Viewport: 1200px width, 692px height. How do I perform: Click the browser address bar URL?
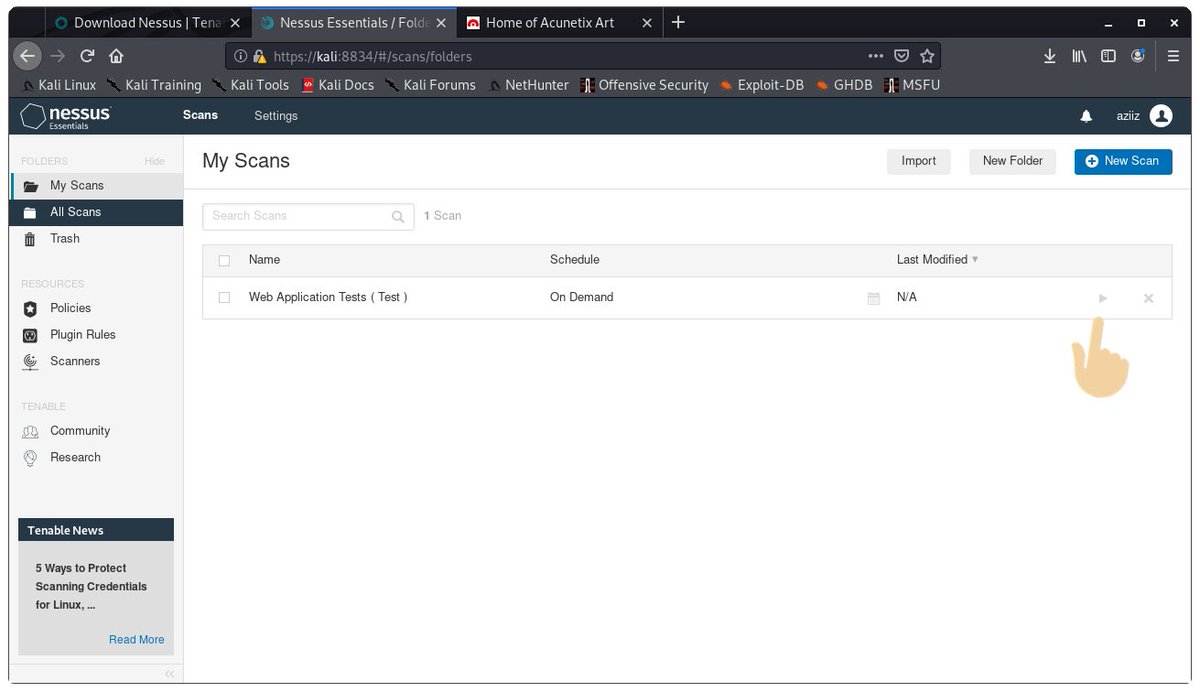[372, 57]
